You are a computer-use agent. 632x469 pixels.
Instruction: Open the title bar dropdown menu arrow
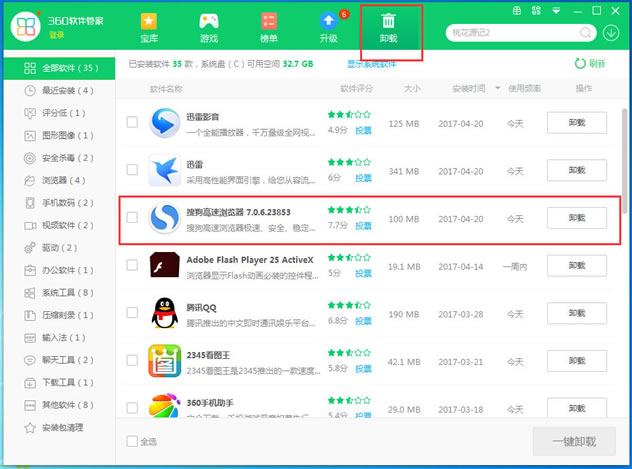[556, 11]
